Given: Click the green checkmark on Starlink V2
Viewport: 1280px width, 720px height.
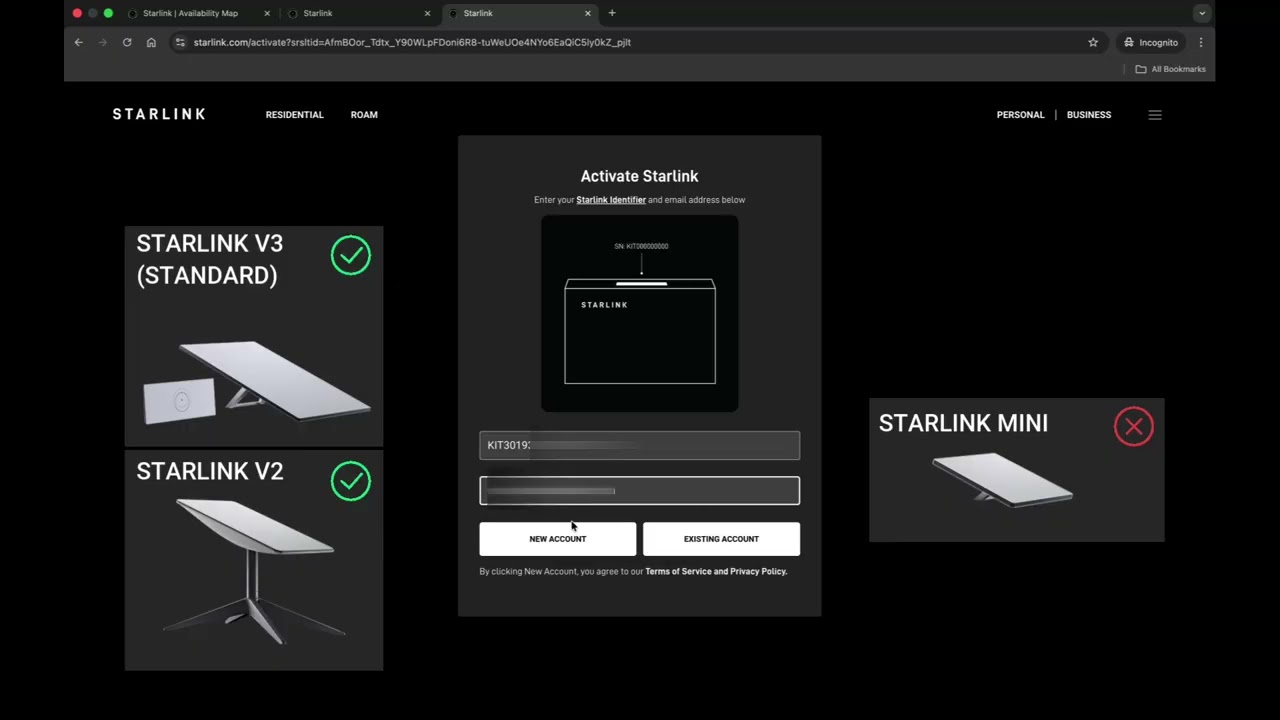Looking at the screenshot, I should click(x=351, y=481).
